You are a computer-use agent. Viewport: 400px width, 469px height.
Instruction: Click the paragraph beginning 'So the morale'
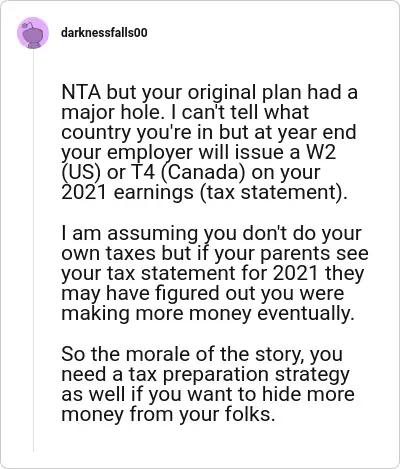pyautogui.click(x=208, y=384)
